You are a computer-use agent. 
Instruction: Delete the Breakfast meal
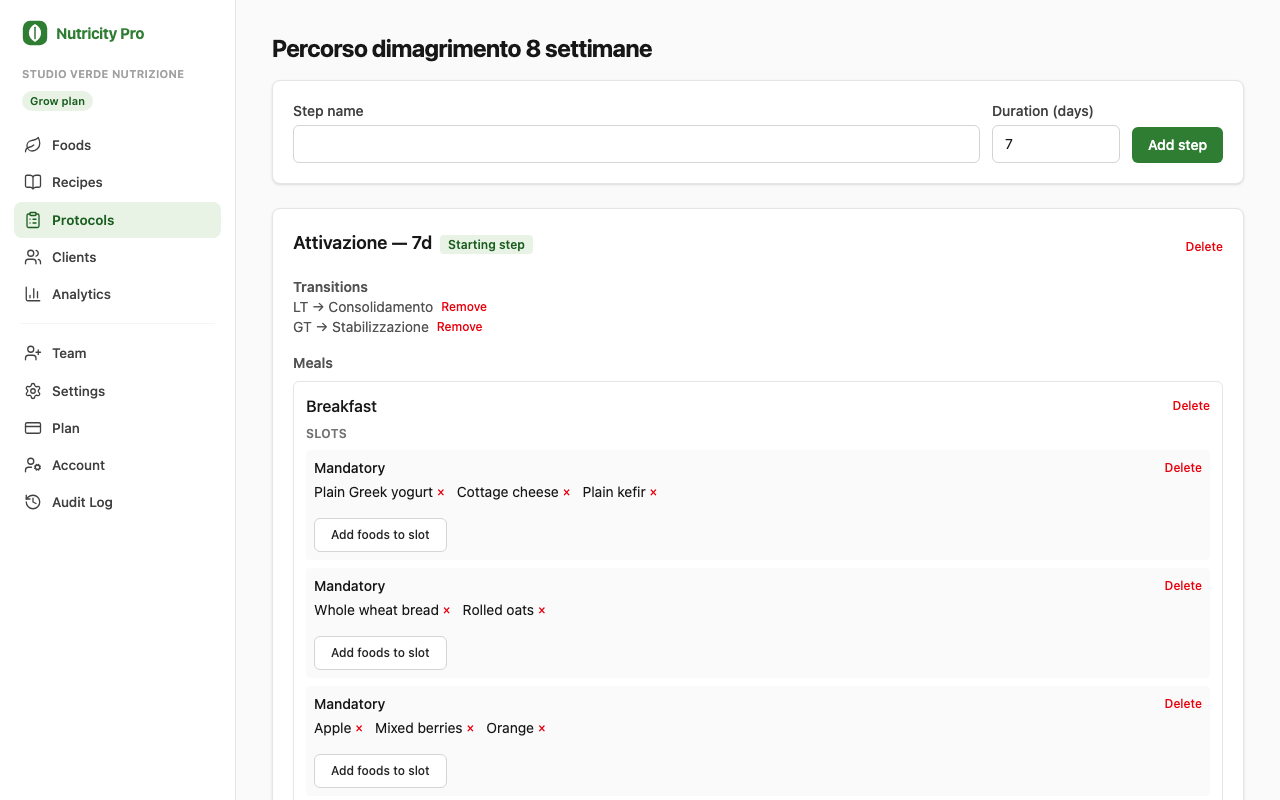1191,406
